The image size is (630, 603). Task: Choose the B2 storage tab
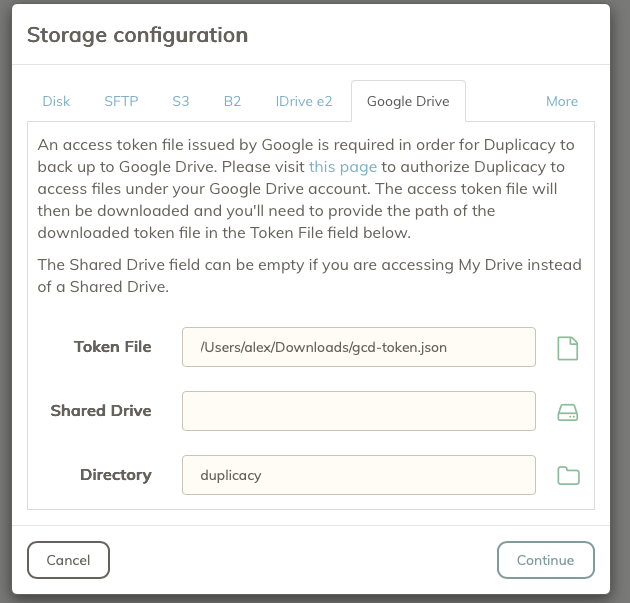tap(232, 101)
